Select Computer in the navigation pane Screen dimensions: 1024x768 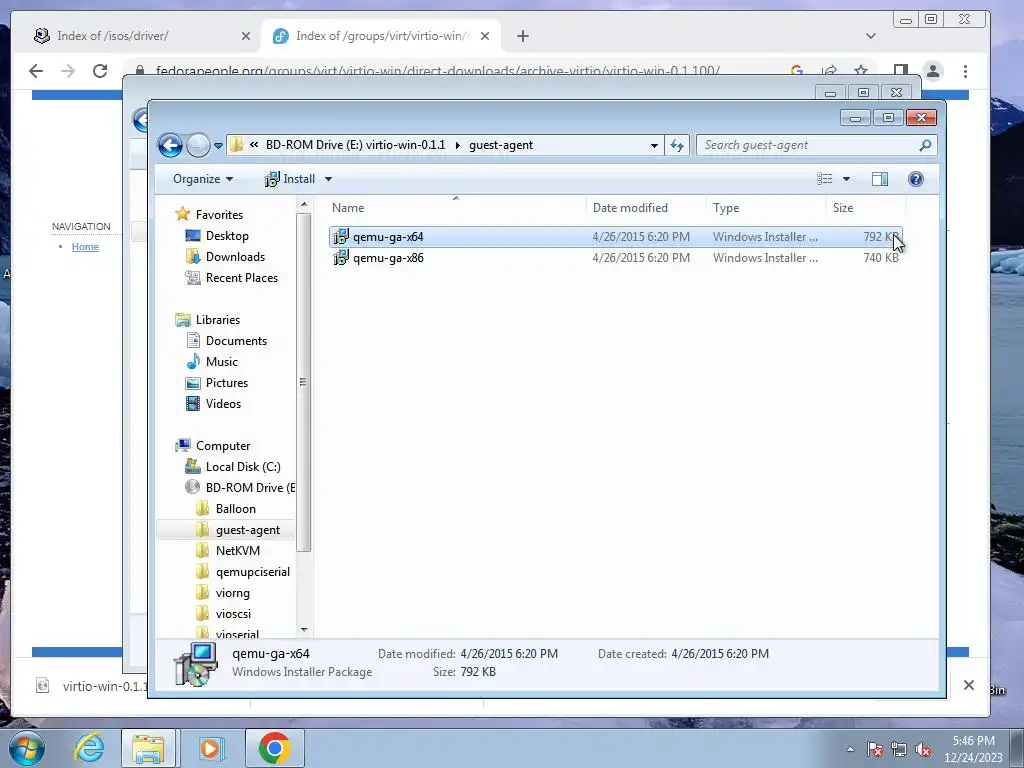point(223,446)
